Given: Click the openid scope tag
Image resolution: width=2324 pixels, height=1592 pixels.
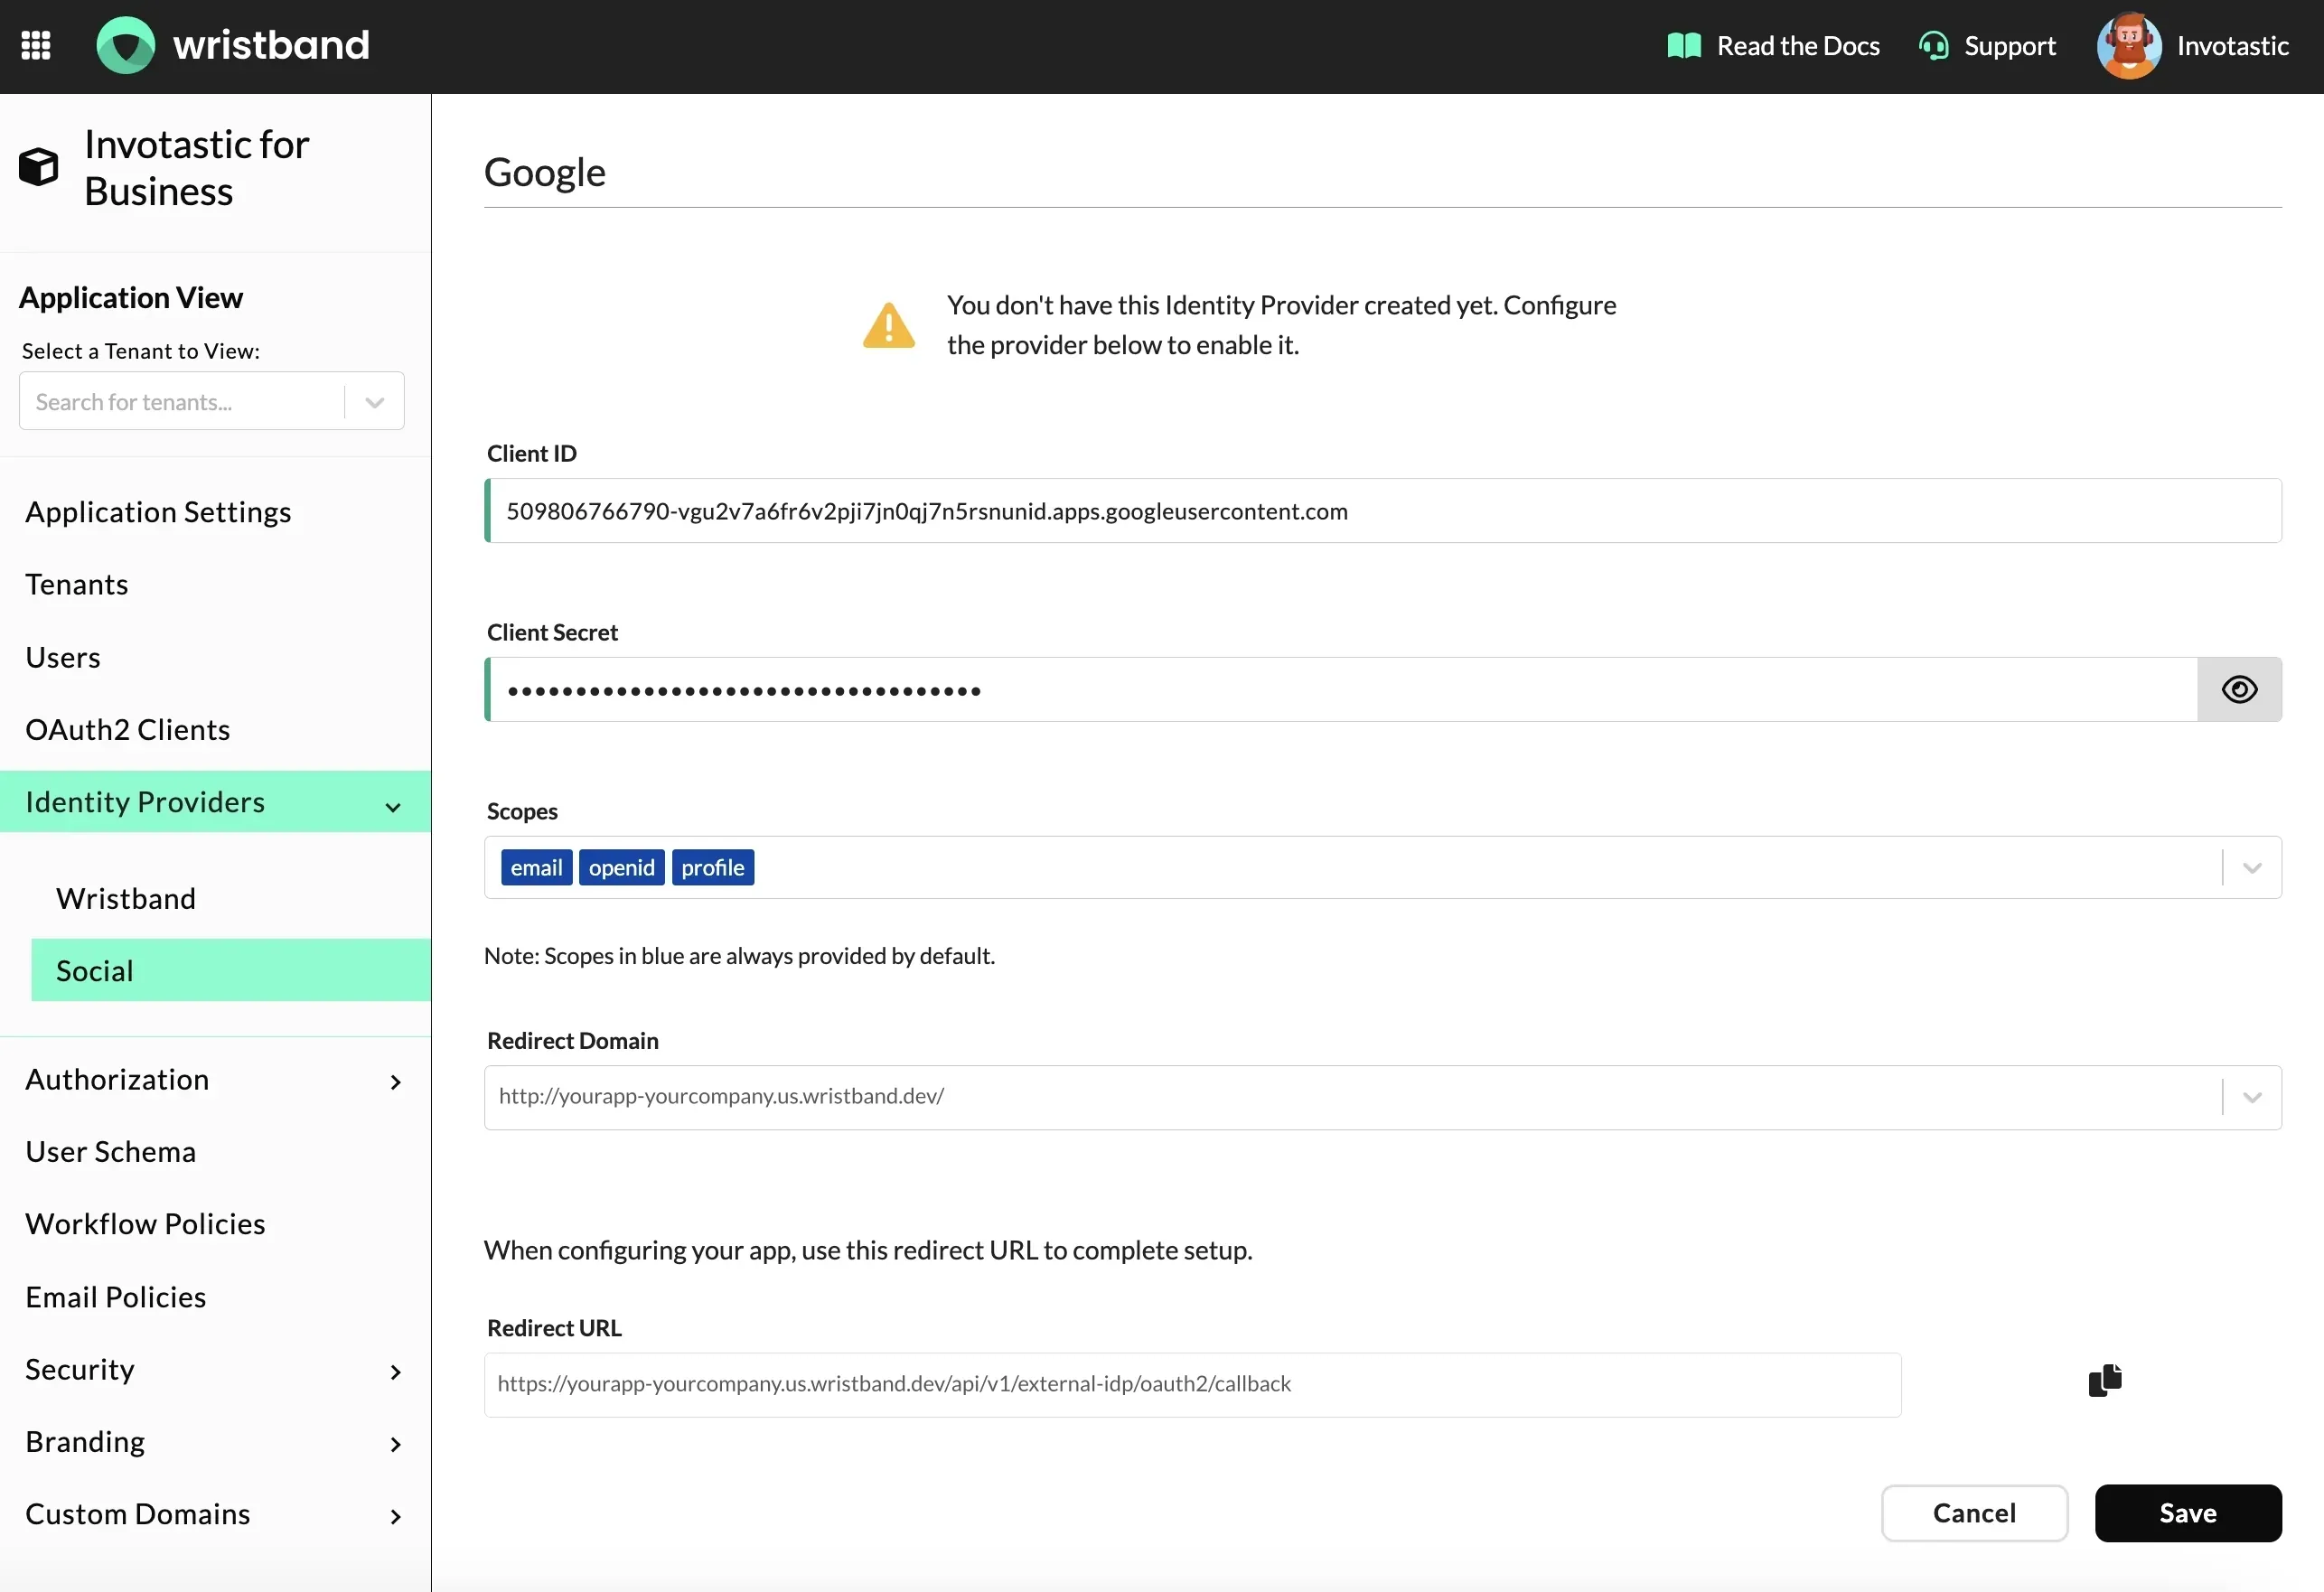Looking at the screenshot, I should tap(621, 868).
